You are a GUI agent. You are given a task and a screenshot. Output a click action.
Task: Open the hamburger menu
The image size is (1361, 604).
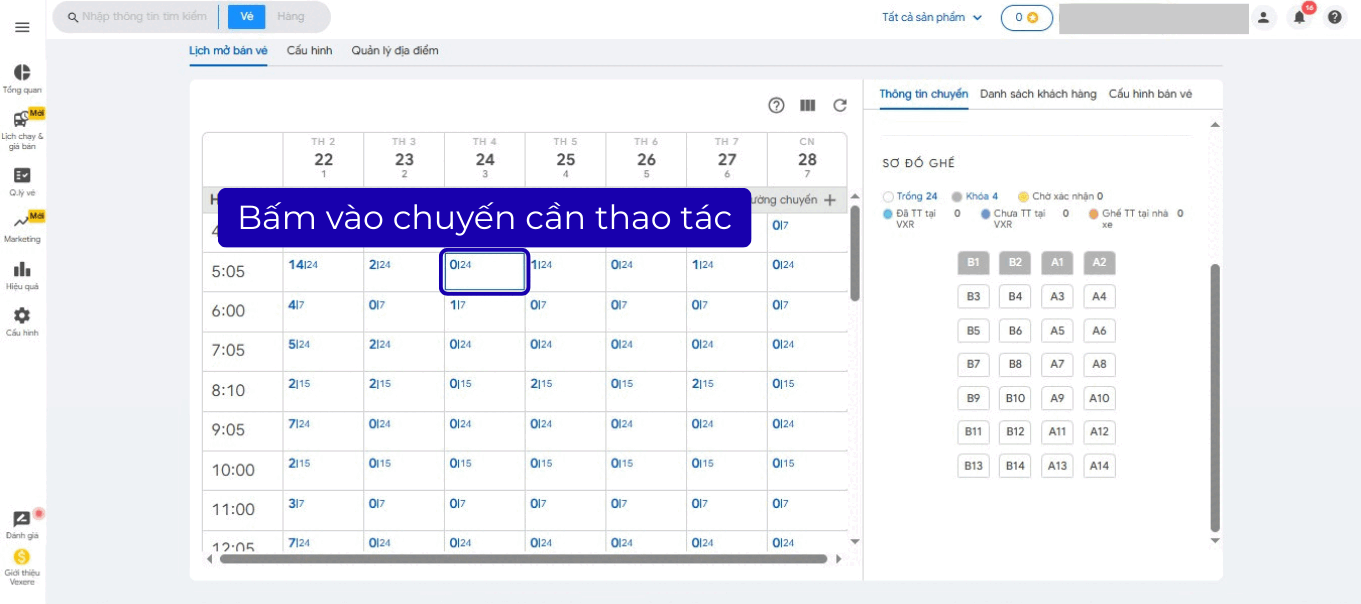(x=22, y=27)
